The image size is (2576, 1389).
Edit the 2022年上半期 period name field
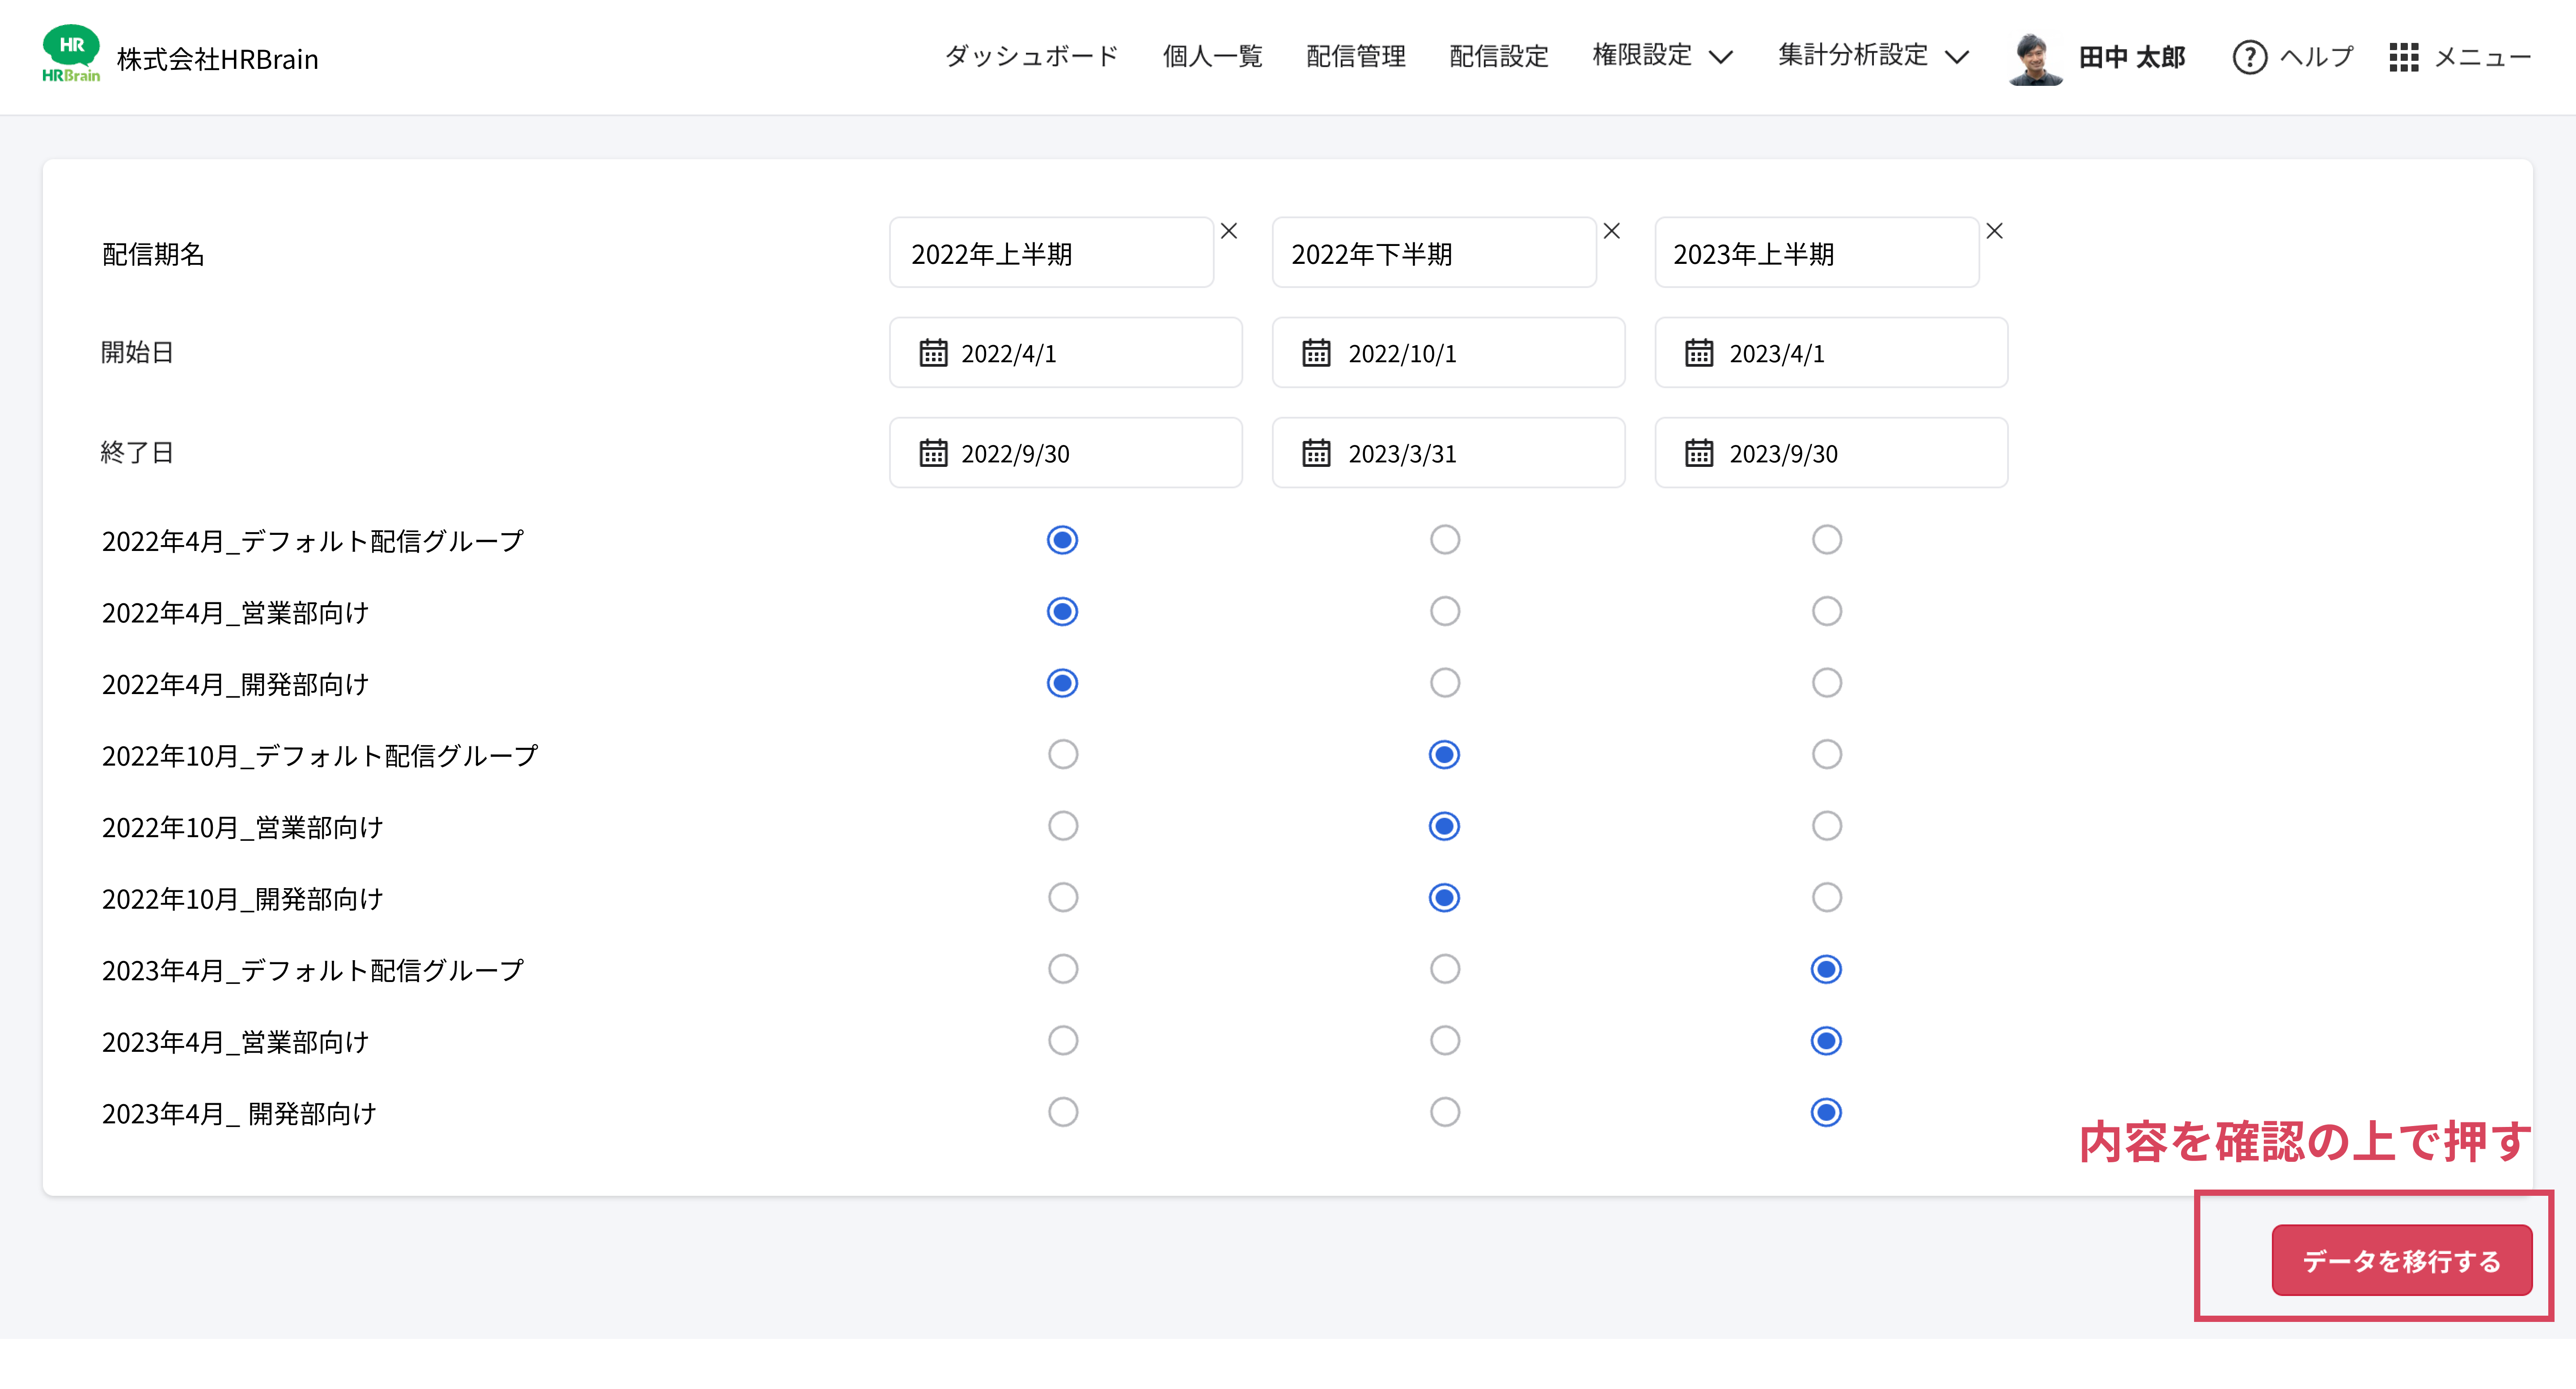pos(1051,253)
